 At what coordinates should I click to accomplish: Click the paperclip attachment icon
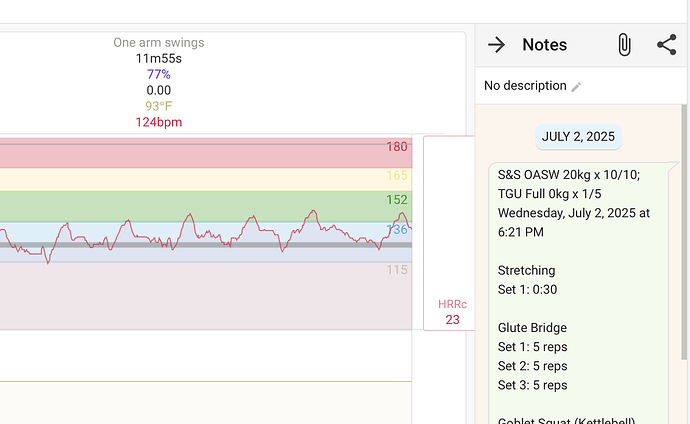[x=623, y=45]
